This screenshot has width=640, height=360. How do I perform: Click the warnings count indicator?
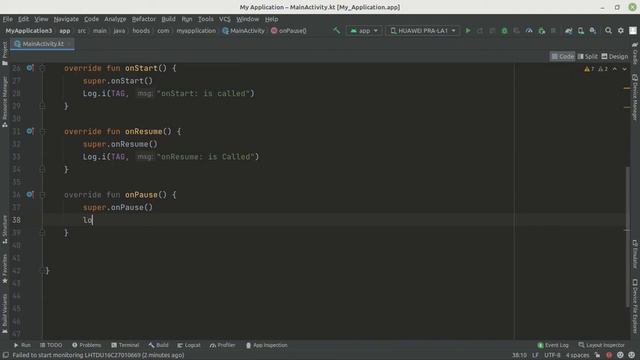589,69
